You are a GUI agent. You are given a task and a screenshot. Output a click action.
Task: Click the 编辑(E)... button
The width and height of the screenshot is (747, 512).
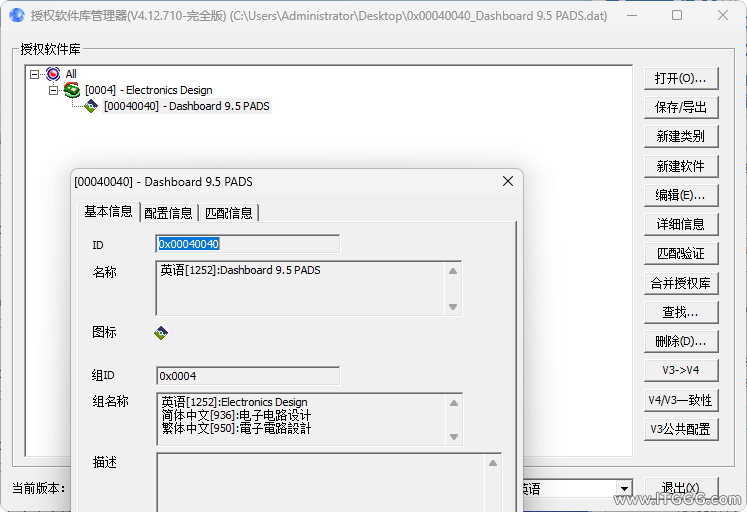[x=681, y=195]
